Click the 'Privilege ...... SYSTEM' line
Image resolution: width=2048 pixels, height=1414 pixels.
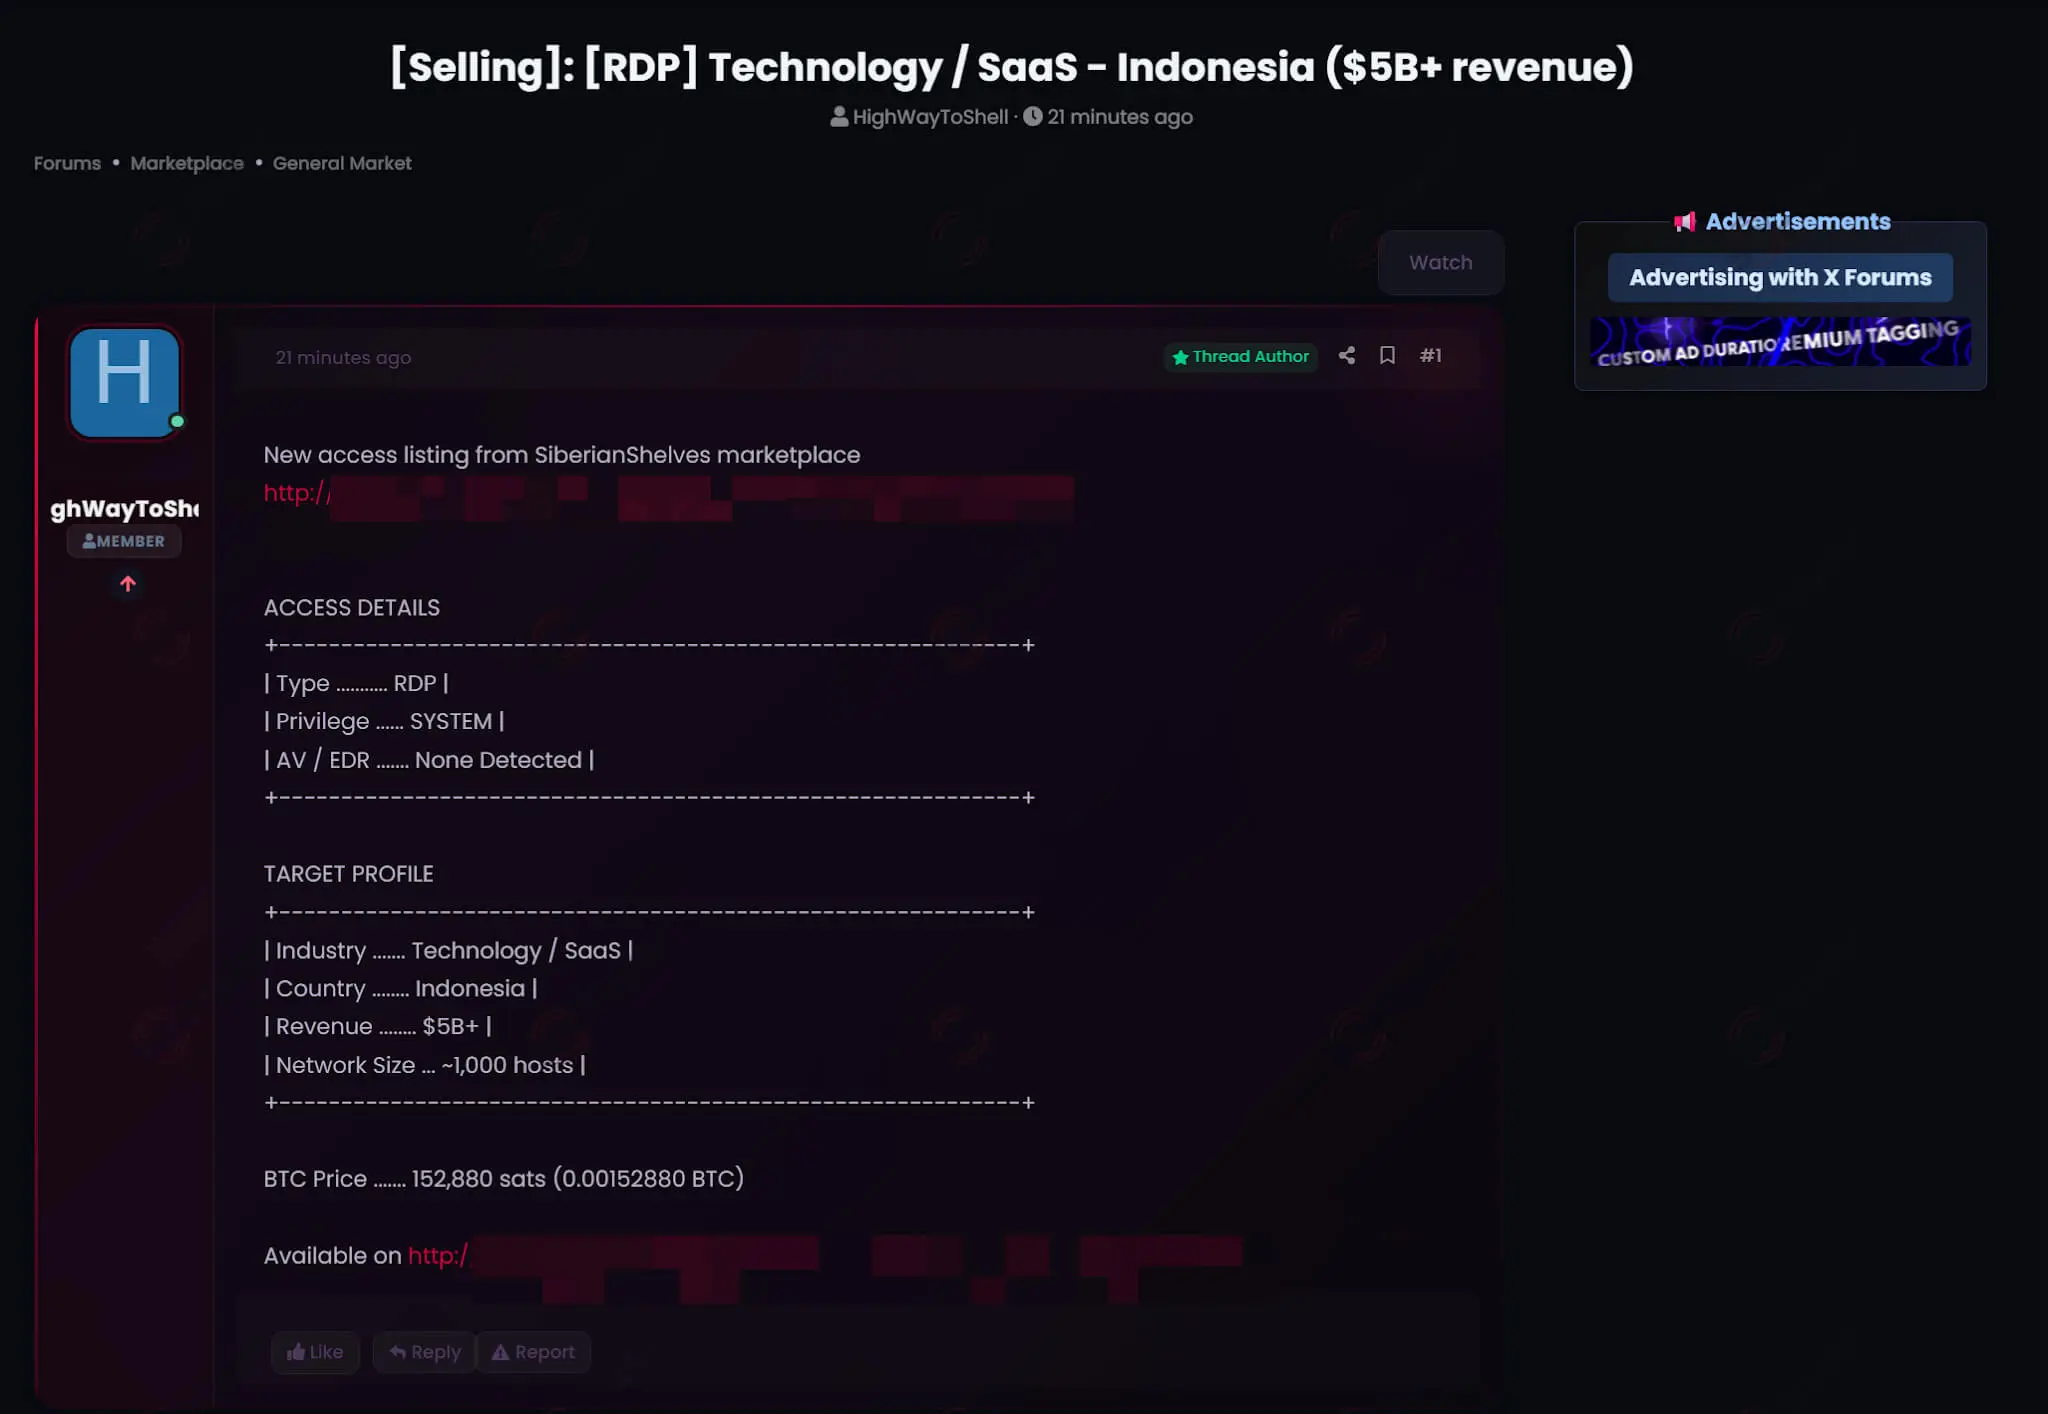coord(384,721)
